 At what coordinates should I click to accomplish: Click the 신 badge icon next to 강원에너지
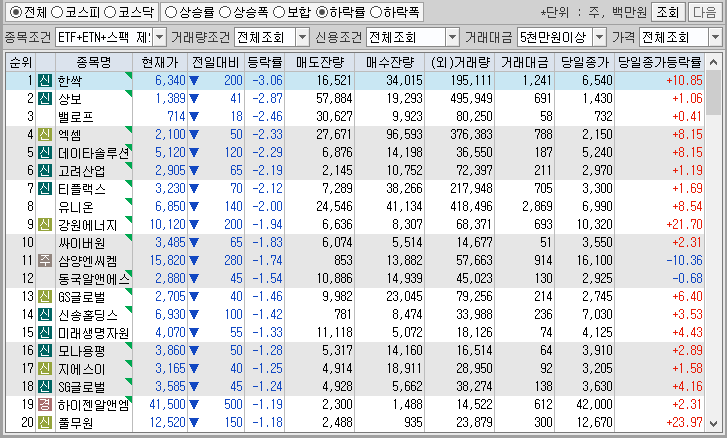(45, 225)
